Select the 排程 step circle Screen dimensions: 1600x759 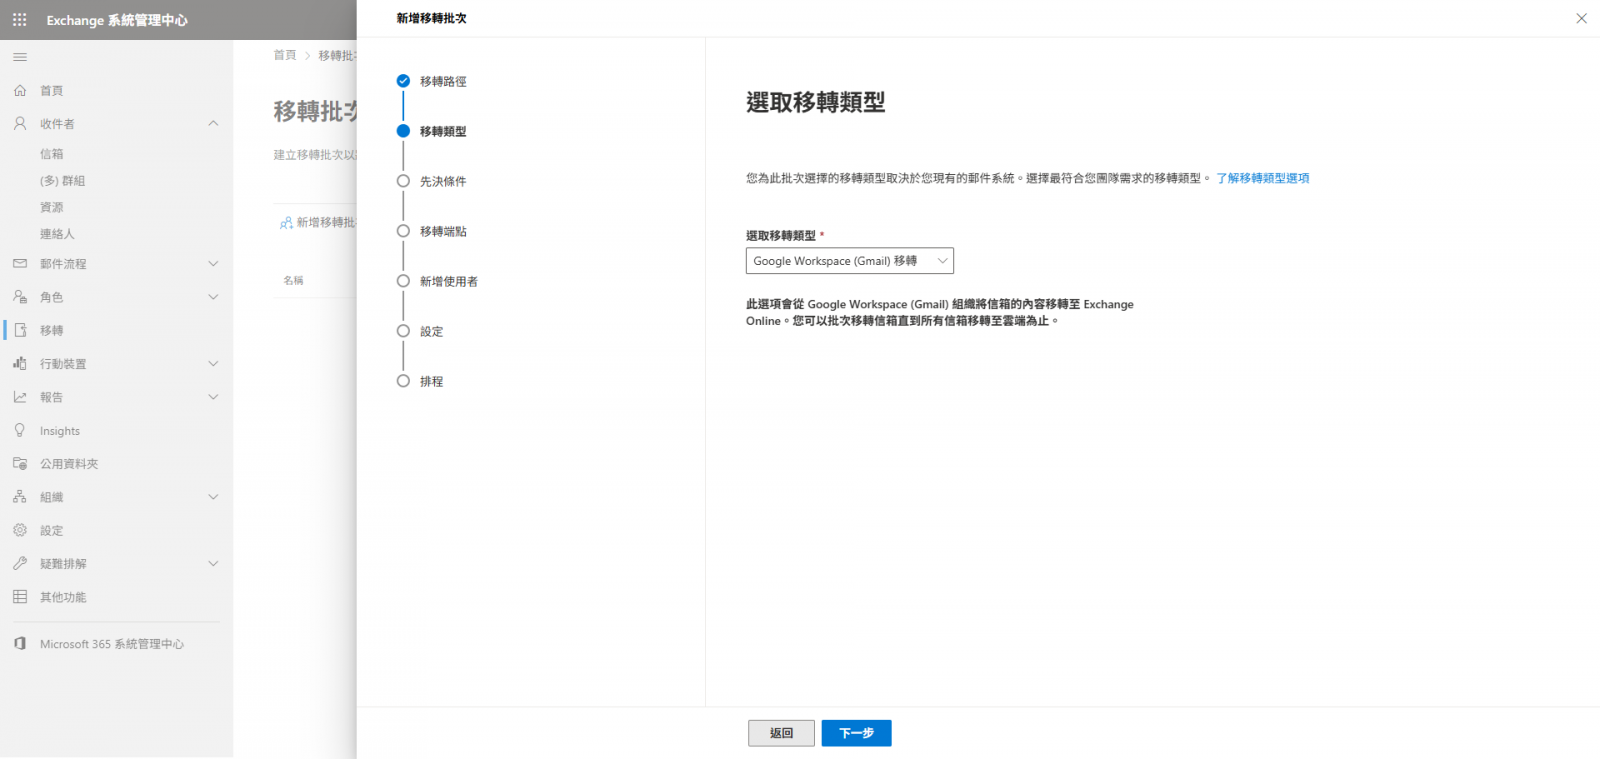pyautogui.click(x=403, y=381)
